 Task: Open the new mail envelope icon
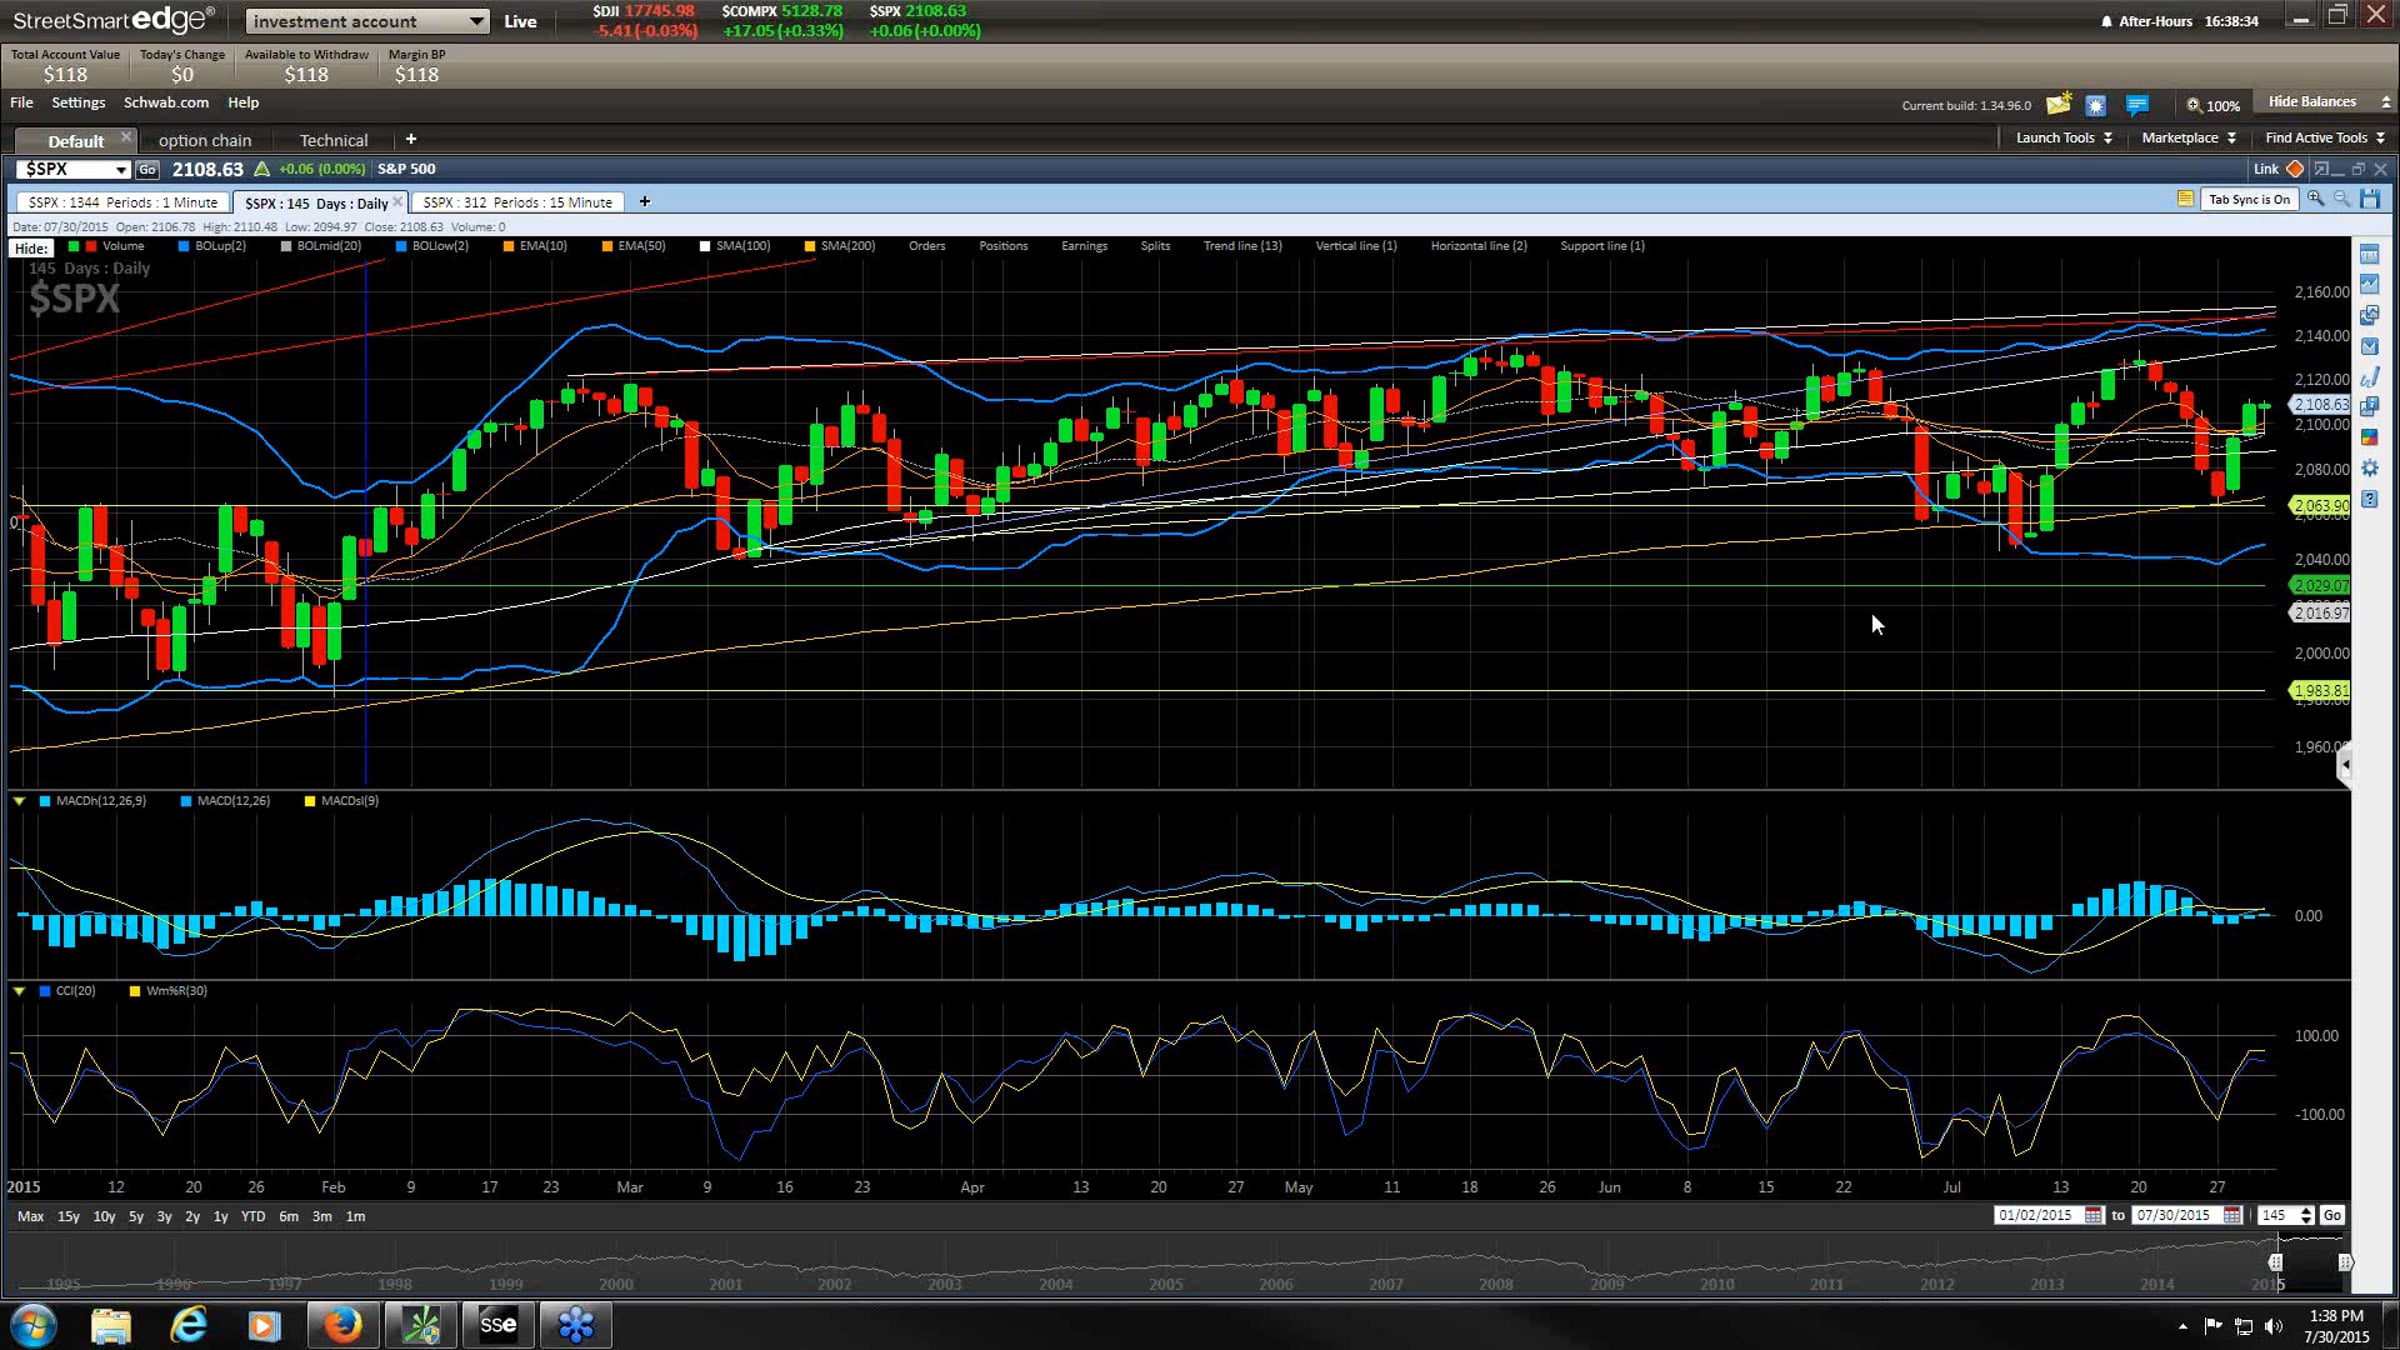tap(2058, 104)
